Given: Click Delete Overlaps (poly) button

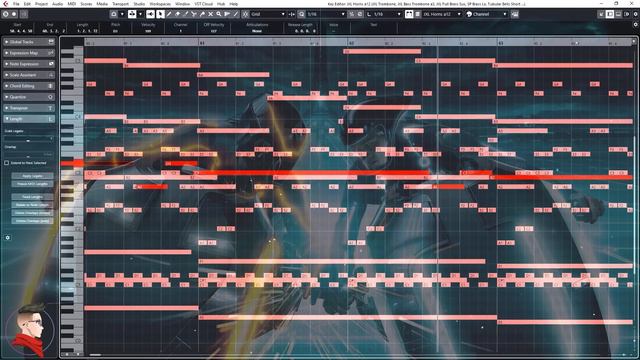Looking at the screenshot, I should (x=32, y=221).
